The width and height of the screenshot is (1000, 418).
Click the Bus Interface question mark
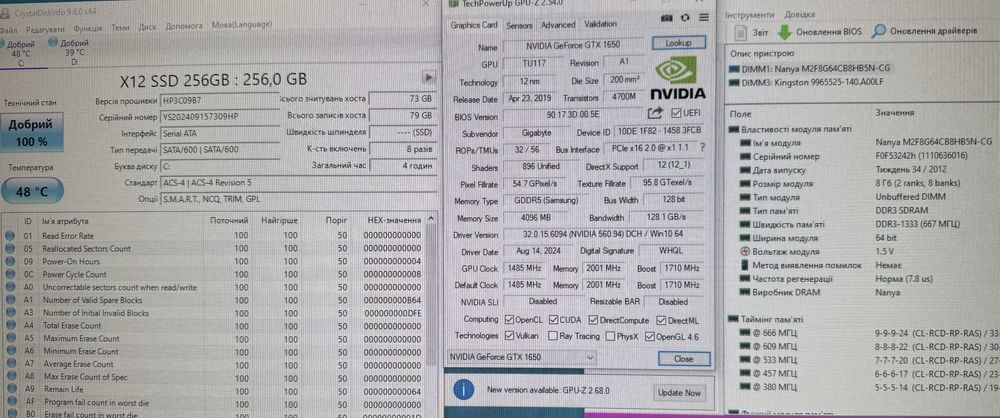tap(703, 147)
